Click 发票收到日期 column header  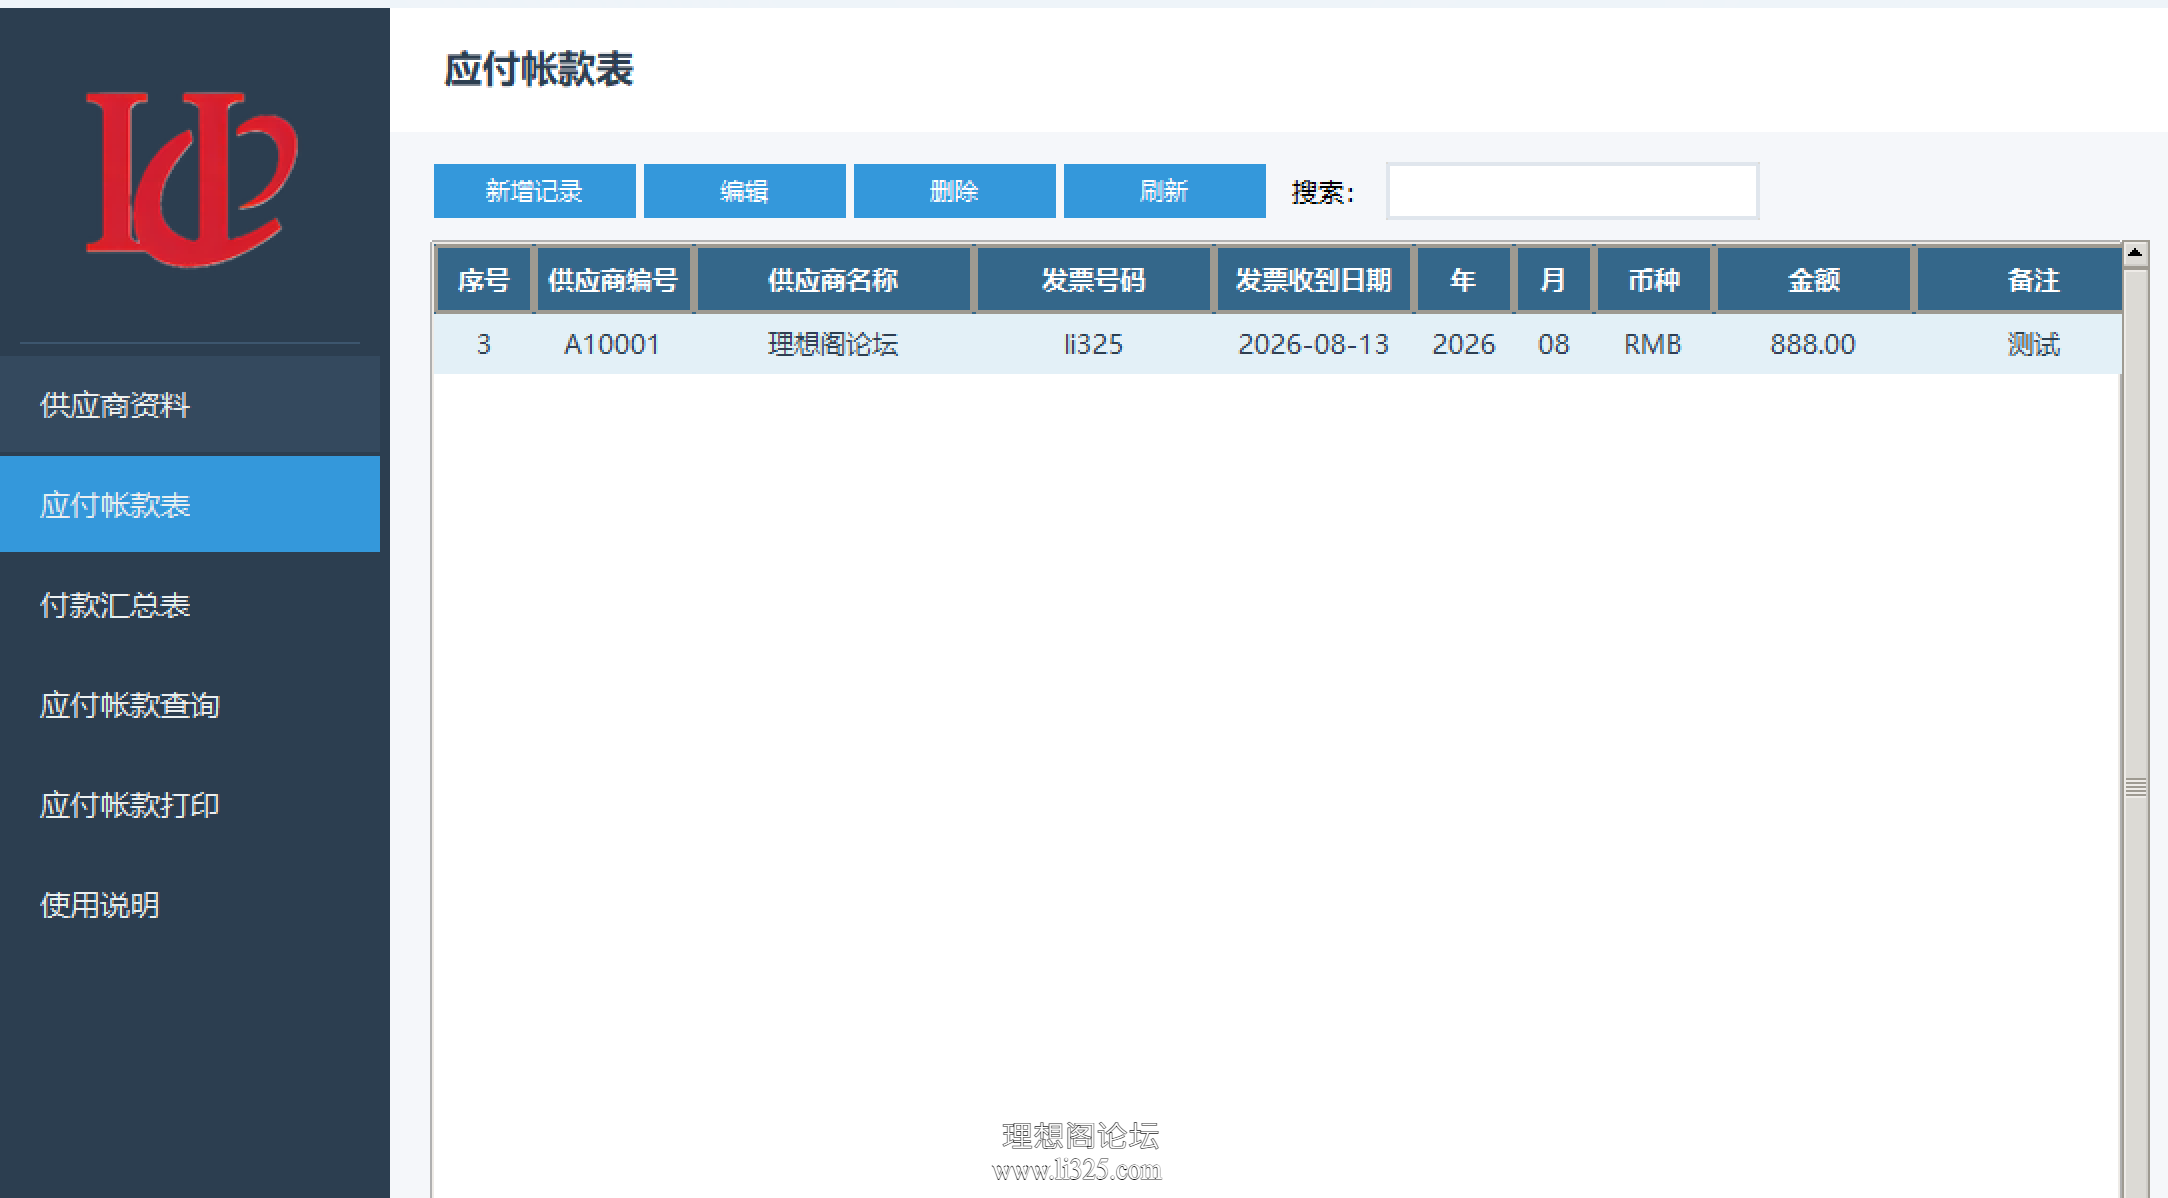(1313, 280)
